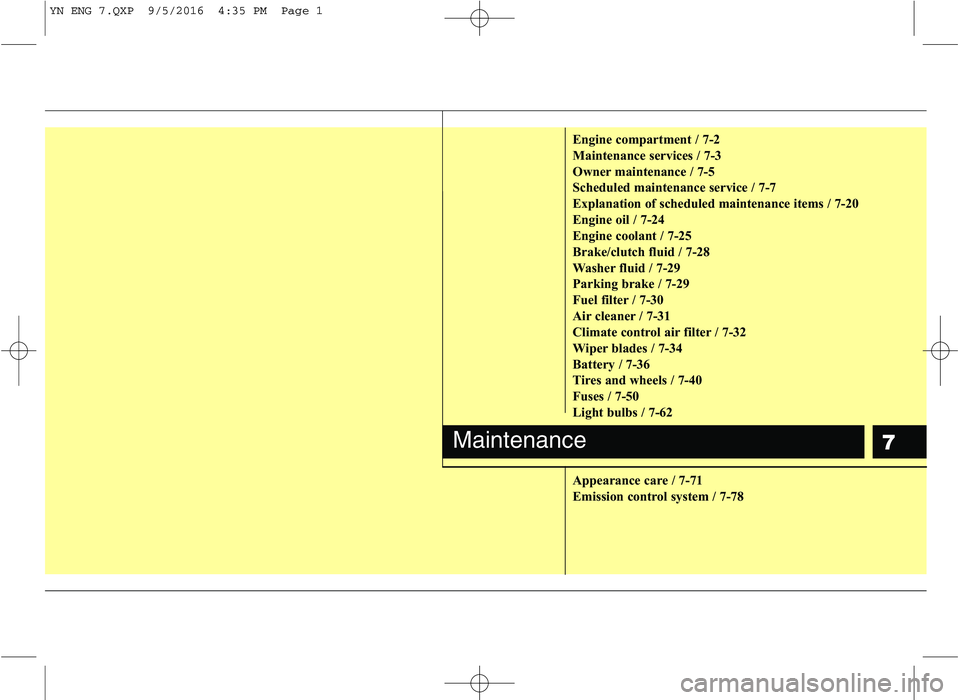The width and height of the screenshot is (960, 700).
Task: Select Emission control system / 7-78
Action: pyautogui.click(x=658, y=497)
